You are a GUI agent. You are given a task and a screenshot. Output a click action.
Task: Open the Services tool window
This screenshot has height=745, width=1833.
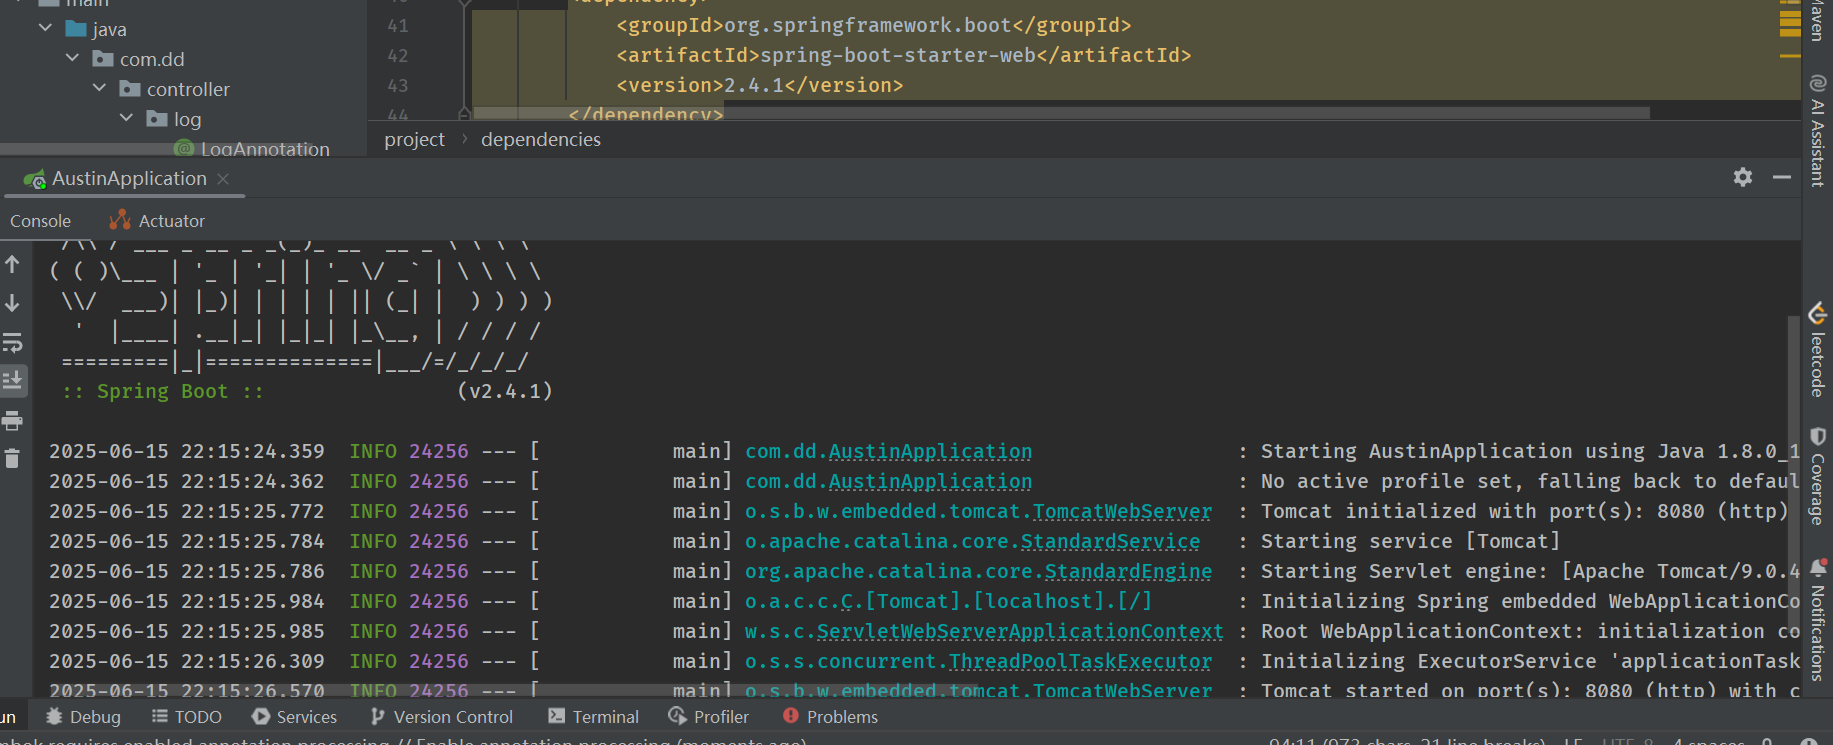coord(294,717)
